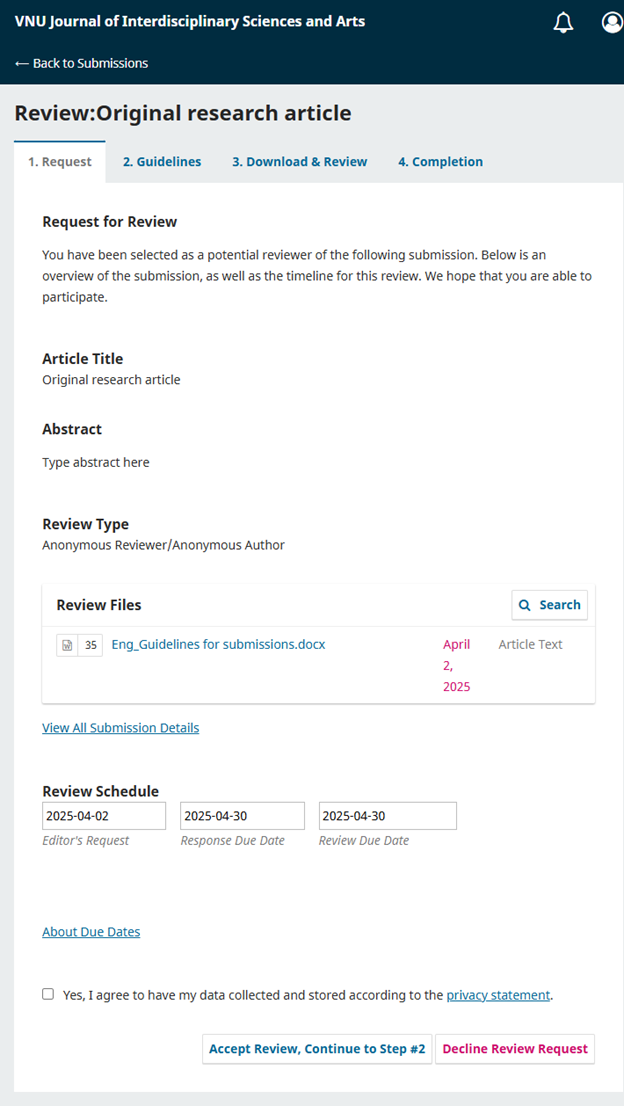
Task: Click the Editor's Request date field
Action: [104, 816]
